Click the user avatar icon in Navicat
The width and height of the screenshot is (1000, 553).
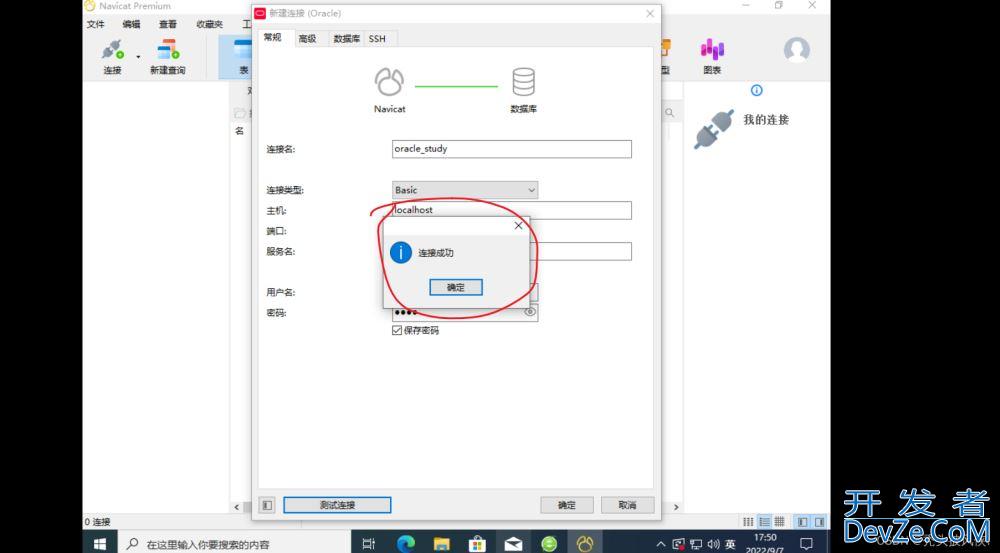tap(797, 50)
